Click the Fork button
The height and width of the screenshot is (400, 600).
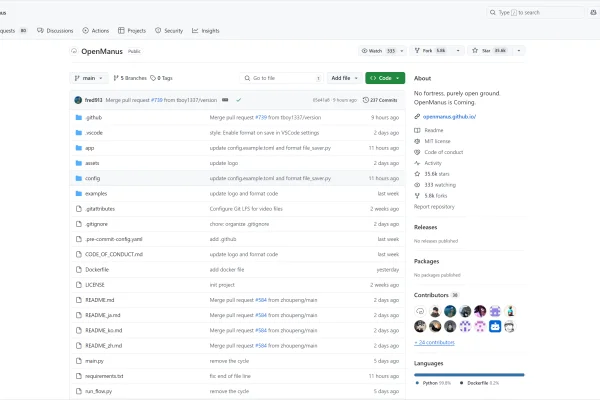(432, 51)
